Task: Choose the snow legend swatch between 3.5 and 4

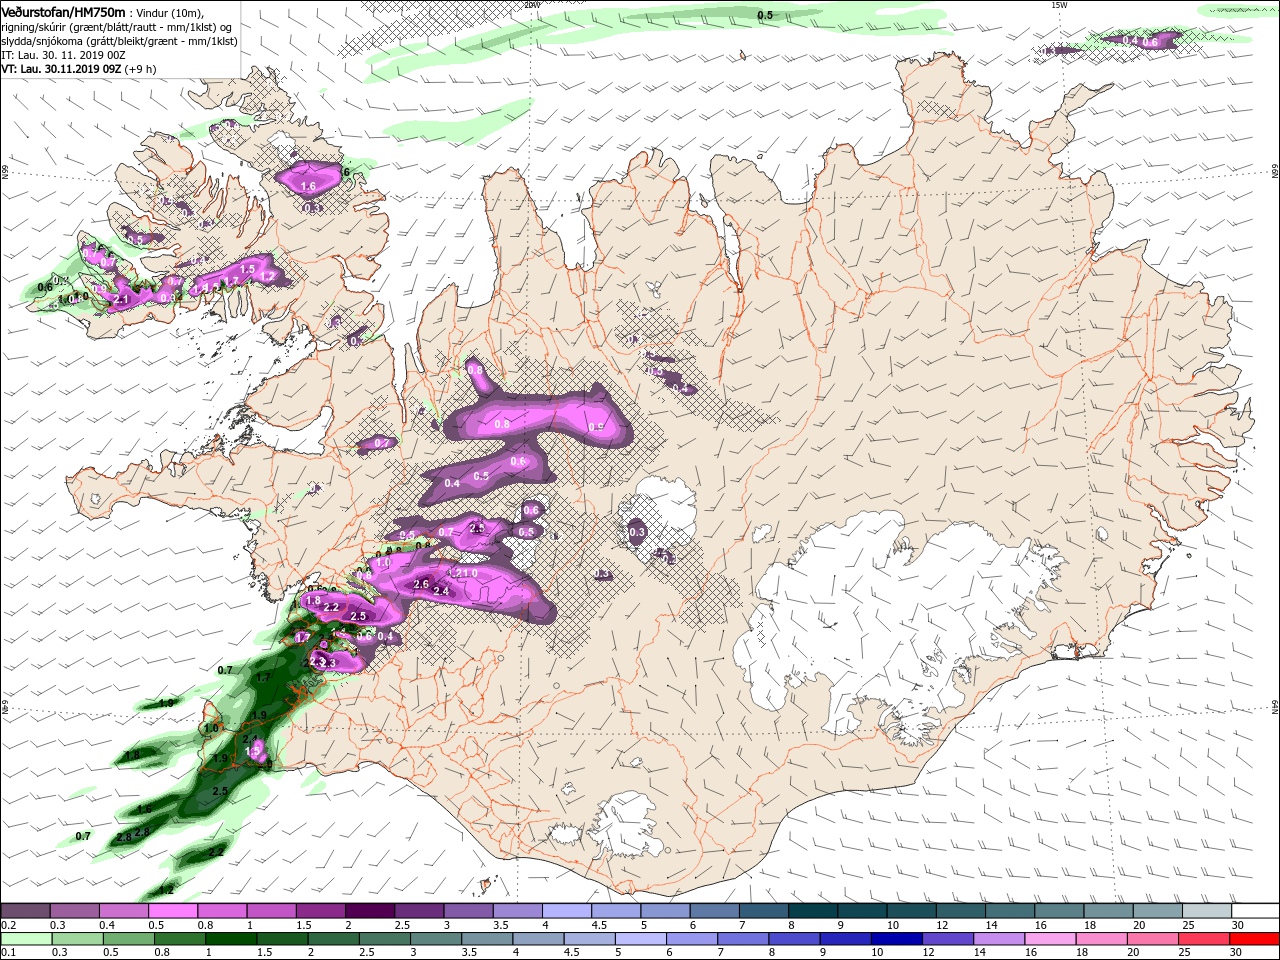Action: (516, 911)
